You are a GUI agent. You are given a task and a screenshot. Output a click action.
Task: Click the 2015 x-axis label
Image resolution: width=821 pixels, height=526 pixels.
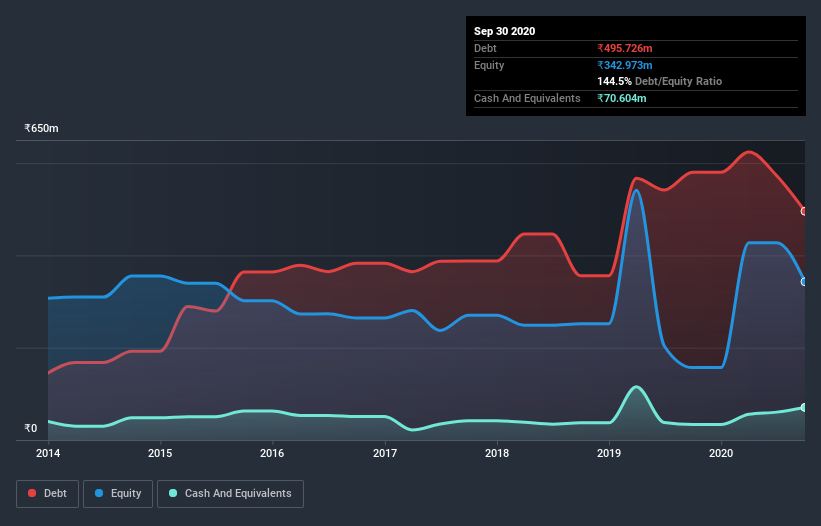point(160,453)
